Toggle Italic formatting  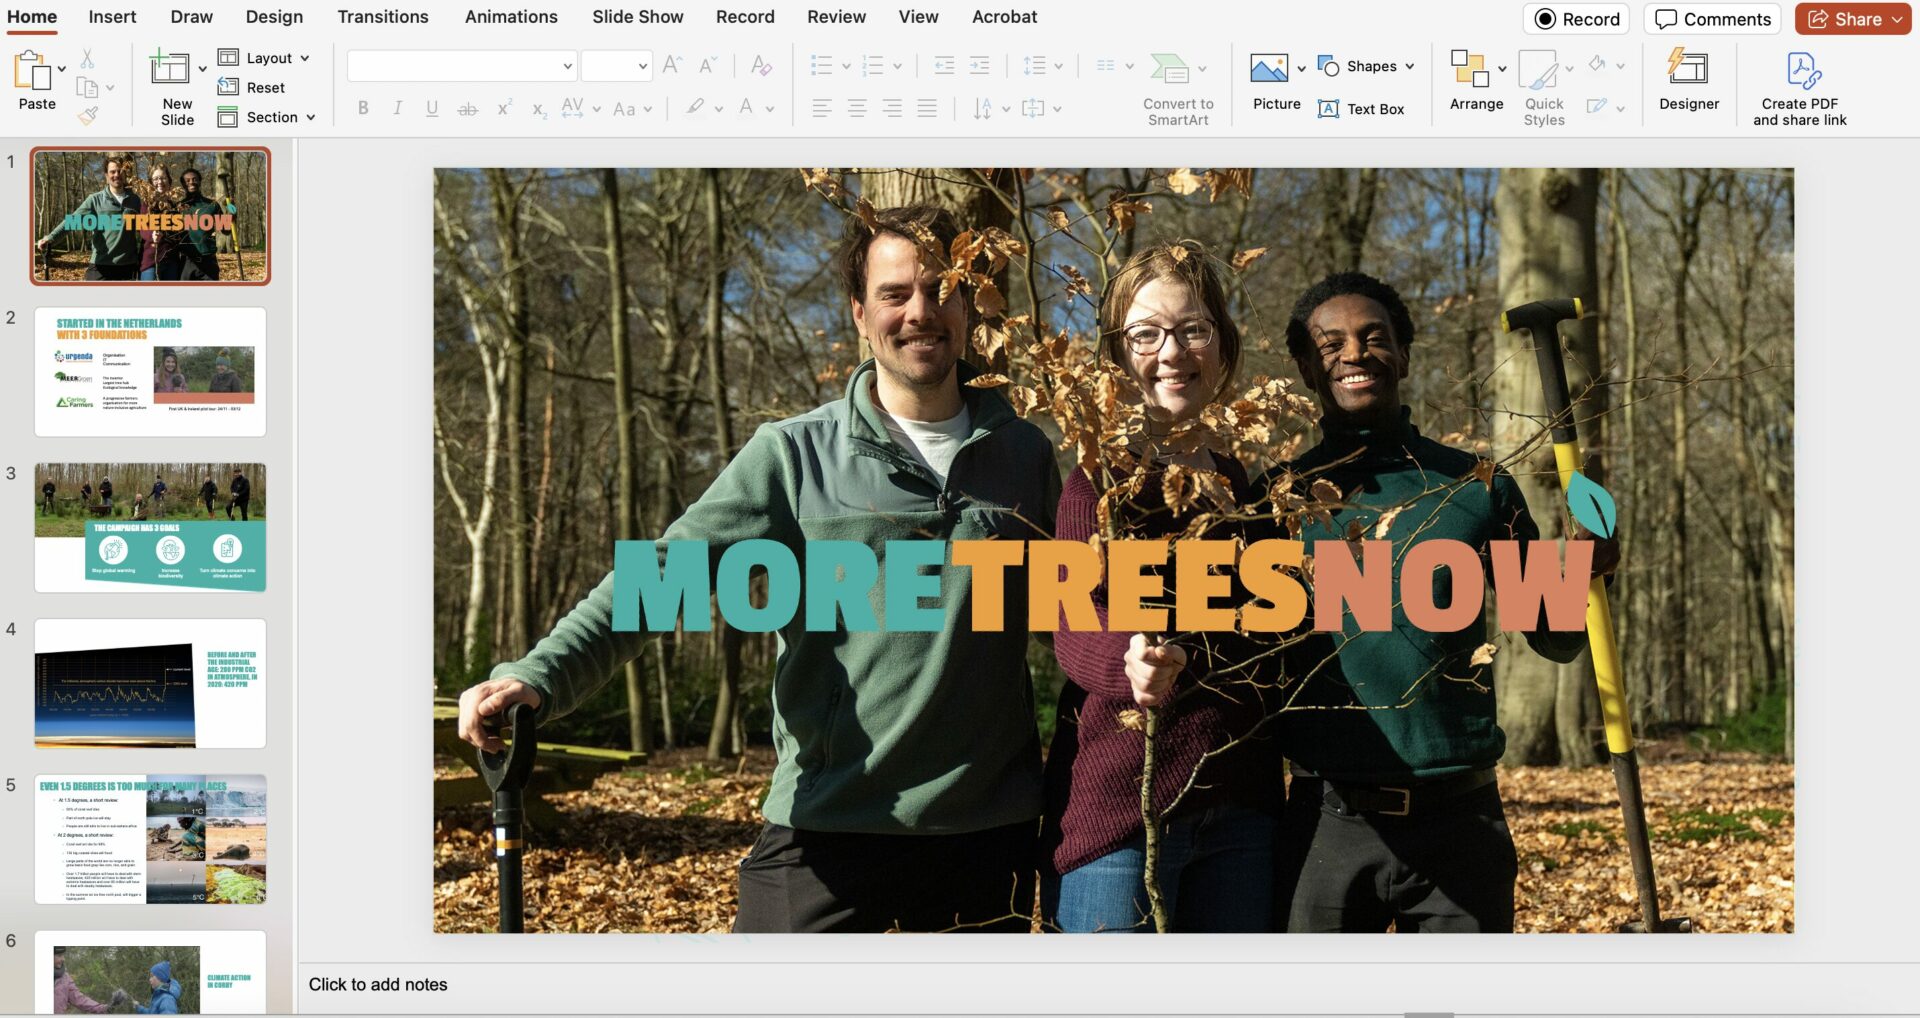[398, 108]
